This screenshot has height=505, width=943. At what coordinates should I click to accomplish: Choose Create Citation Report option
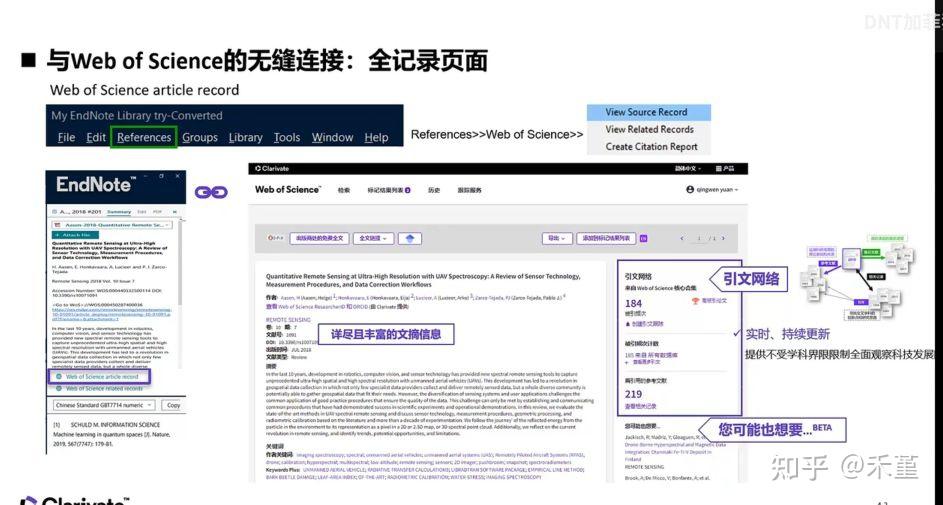point(649,147)
